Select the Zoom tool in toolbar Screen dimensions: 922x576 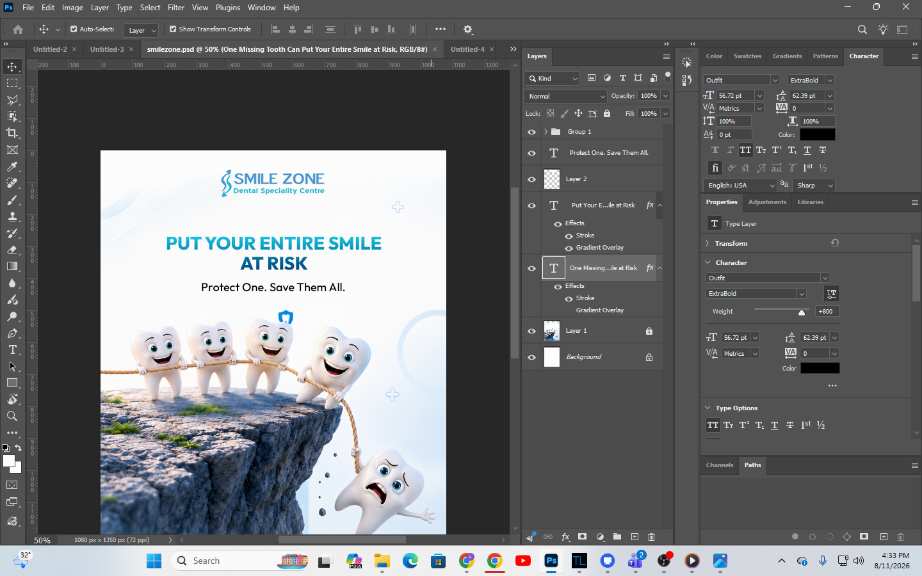tap(12, 416)
